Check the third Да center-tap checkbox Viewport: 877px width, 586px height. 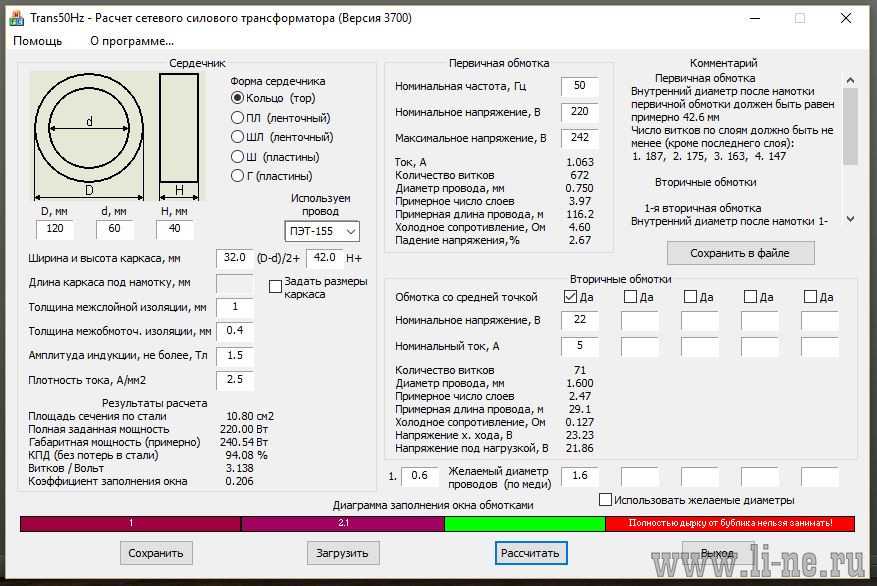pyautogui.click(x=690, y=296)
